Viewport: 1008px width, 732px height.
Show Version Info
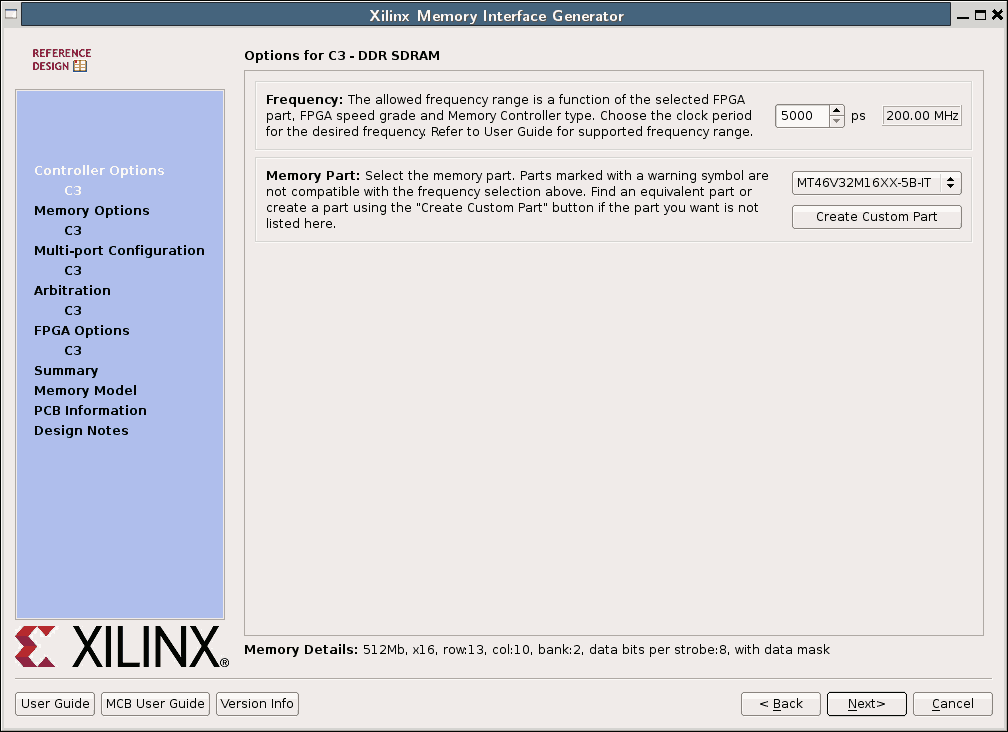[x=257, y=704]
